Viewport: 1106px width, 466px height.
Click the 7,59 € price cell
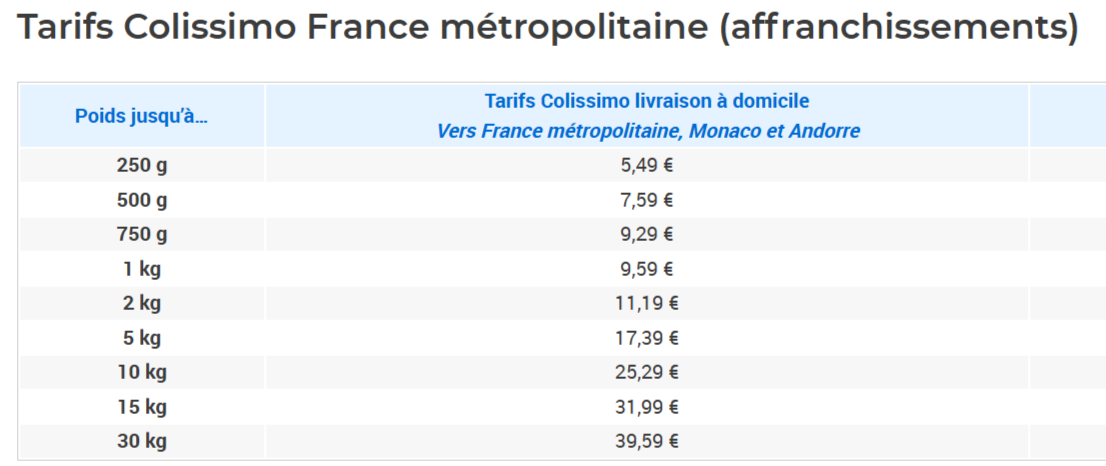pos(647,200)
